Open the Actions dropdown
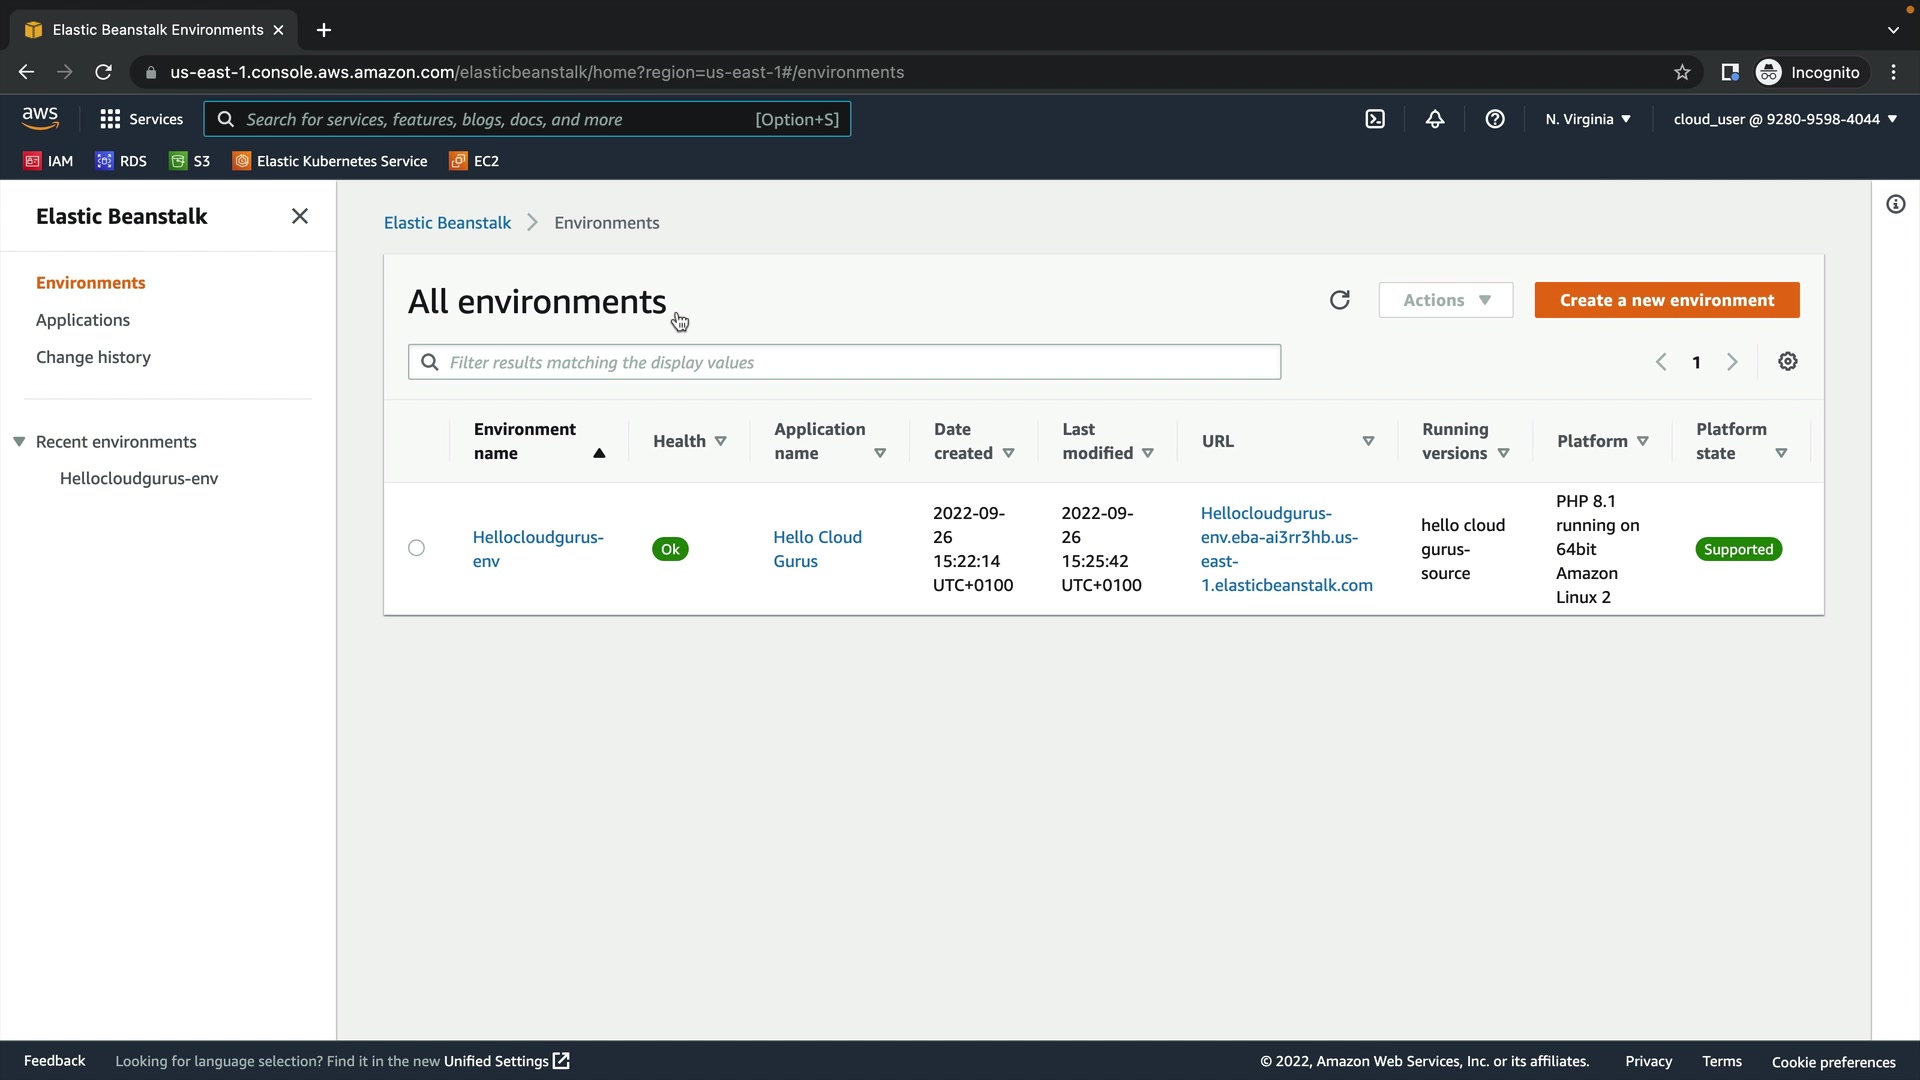Screen dimensions: 1920x1080 [1446, 300]
